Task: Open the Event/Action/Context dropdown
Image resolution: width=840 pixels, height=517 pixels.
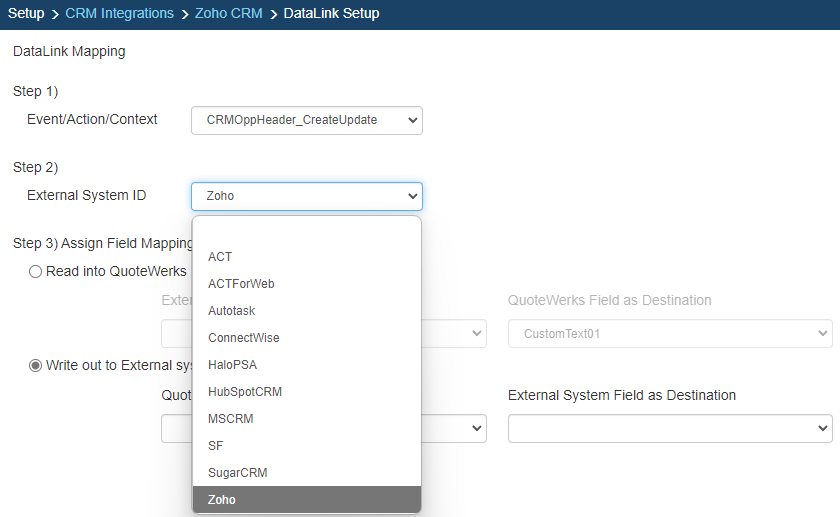Action: point(306,120)
